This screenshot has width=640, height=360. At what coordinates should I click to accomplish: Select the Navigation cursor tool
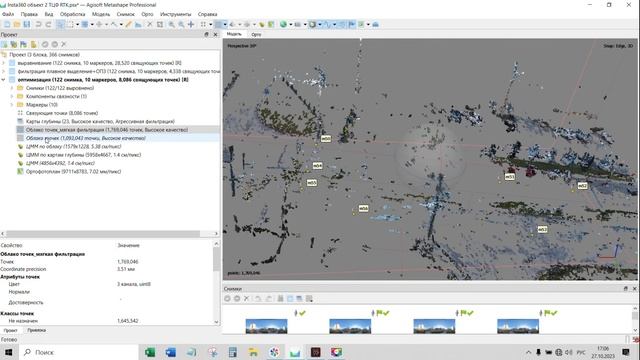click(60, 24)
